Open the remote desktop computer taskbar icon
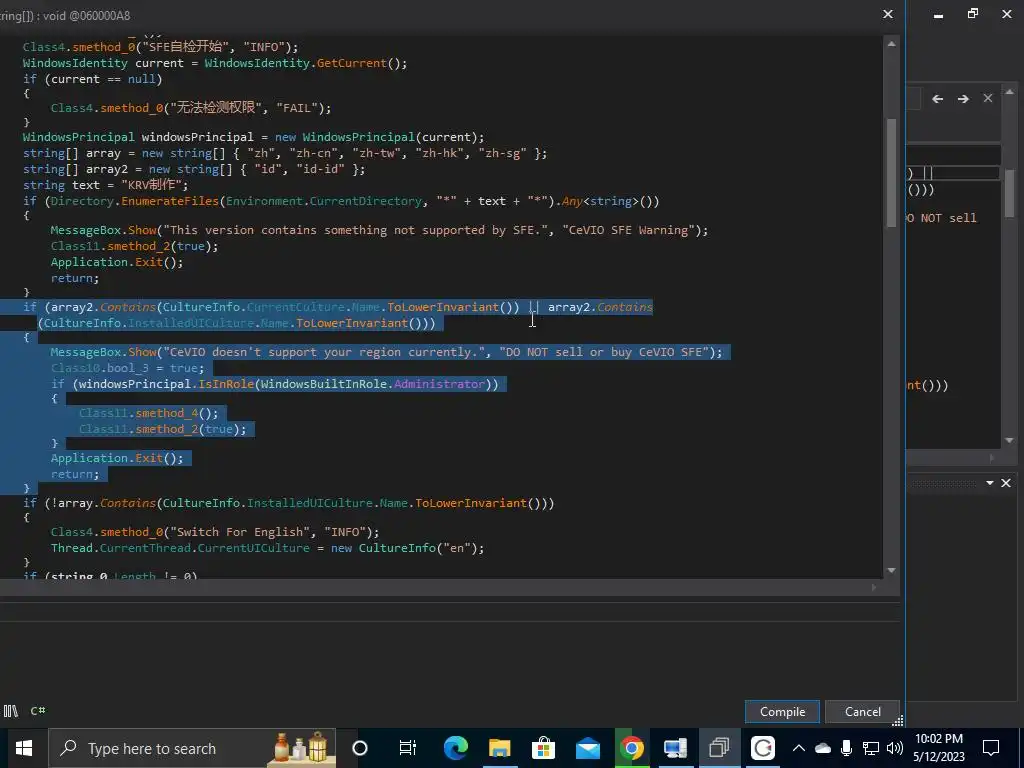 point(675,748)
